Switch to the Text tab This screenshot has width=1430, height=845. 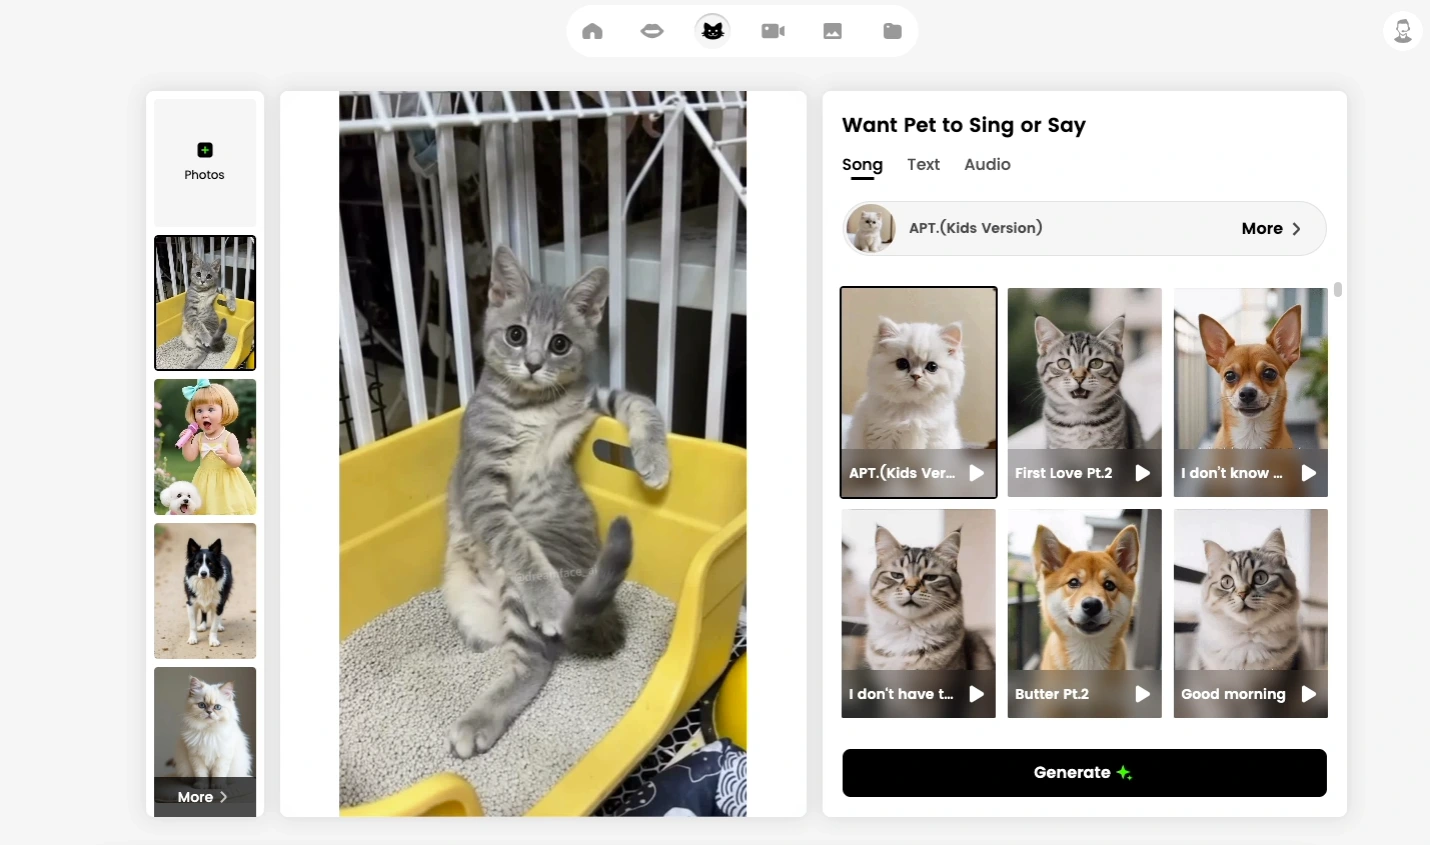(x=923, y=164)
